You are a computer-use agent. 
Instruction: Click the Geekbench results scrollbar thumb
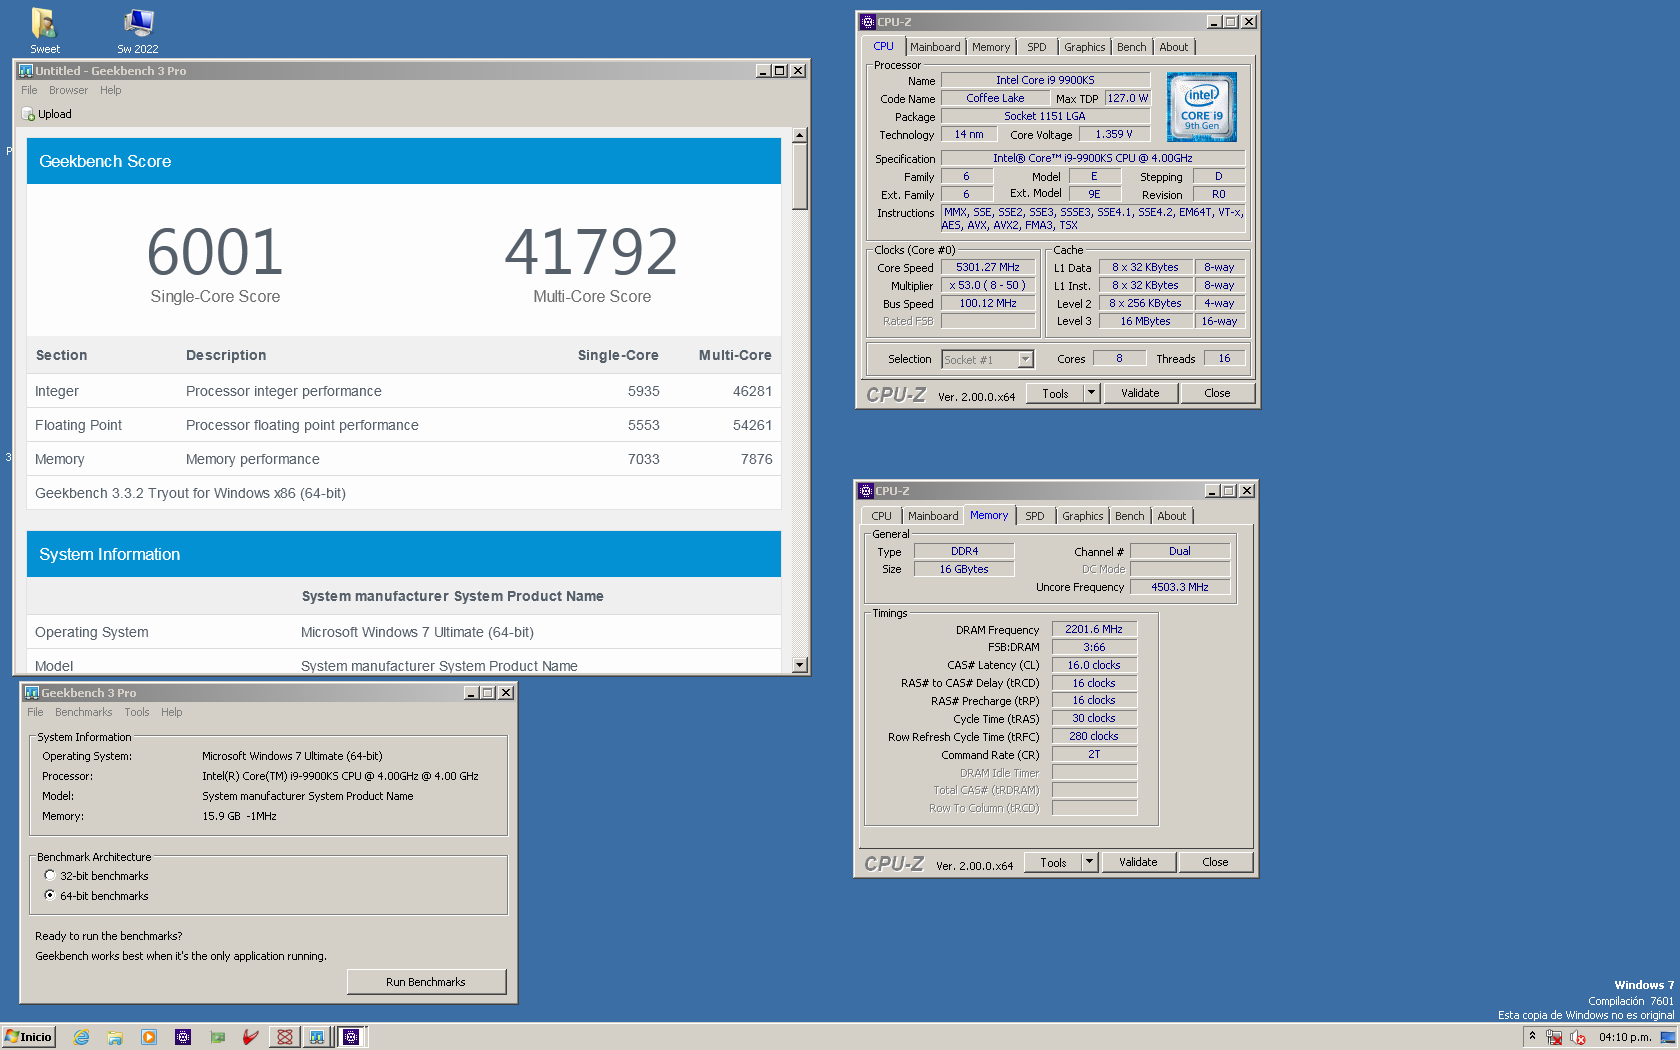[x=799, y=176]
